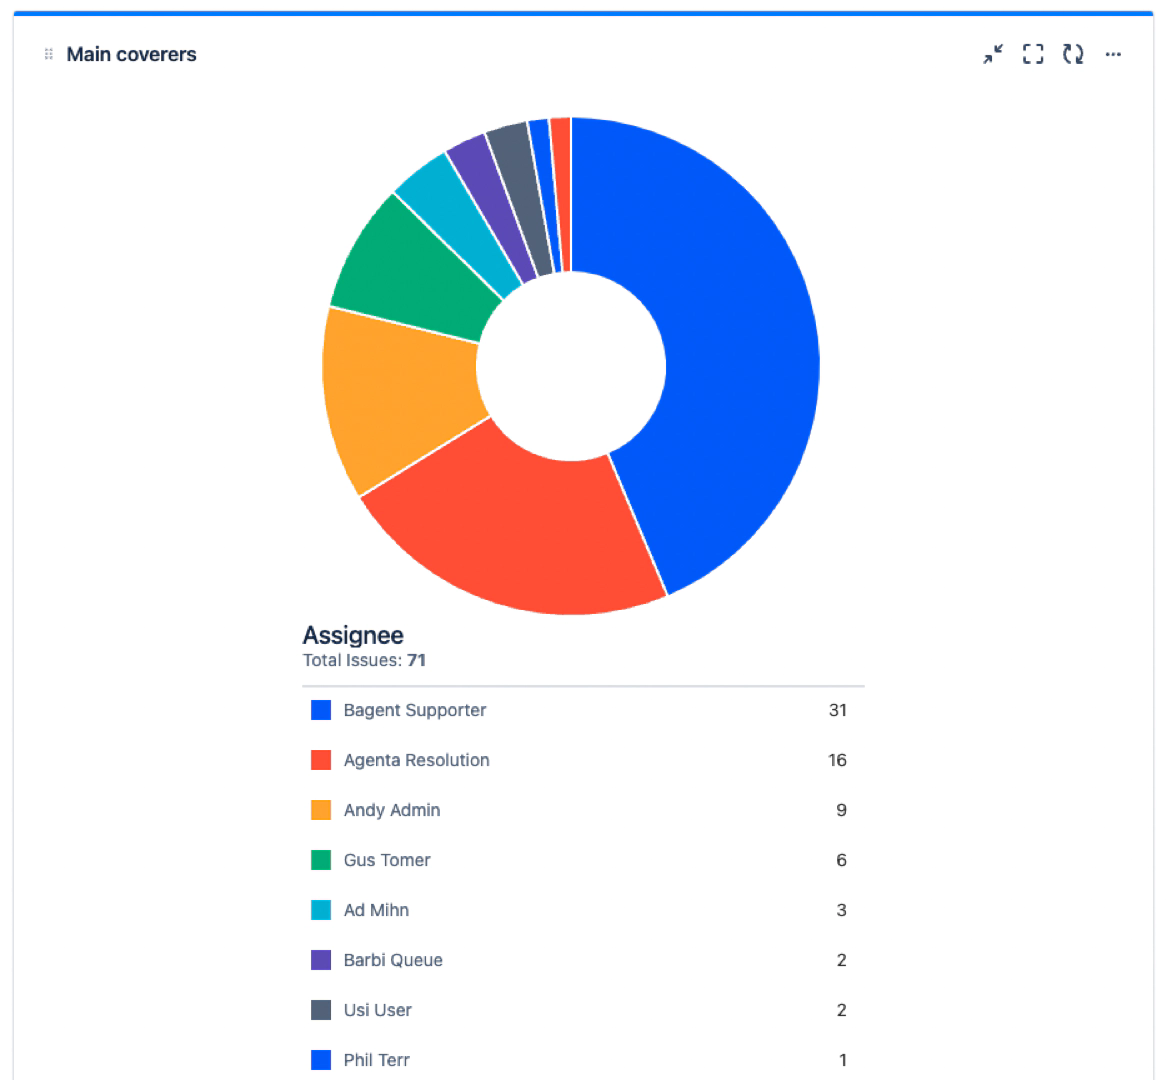Image resolution: width=1167 pixels, height=1080 pixels.
Task: Expand Main coverers gadget to full screen
Action: pos(1033,55)
